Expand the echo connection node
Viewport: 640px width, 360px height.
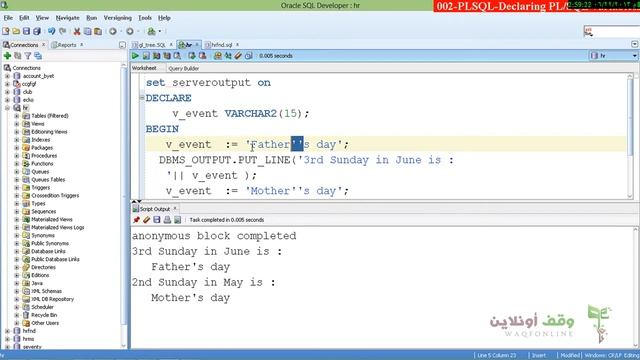tap(7, 100)
